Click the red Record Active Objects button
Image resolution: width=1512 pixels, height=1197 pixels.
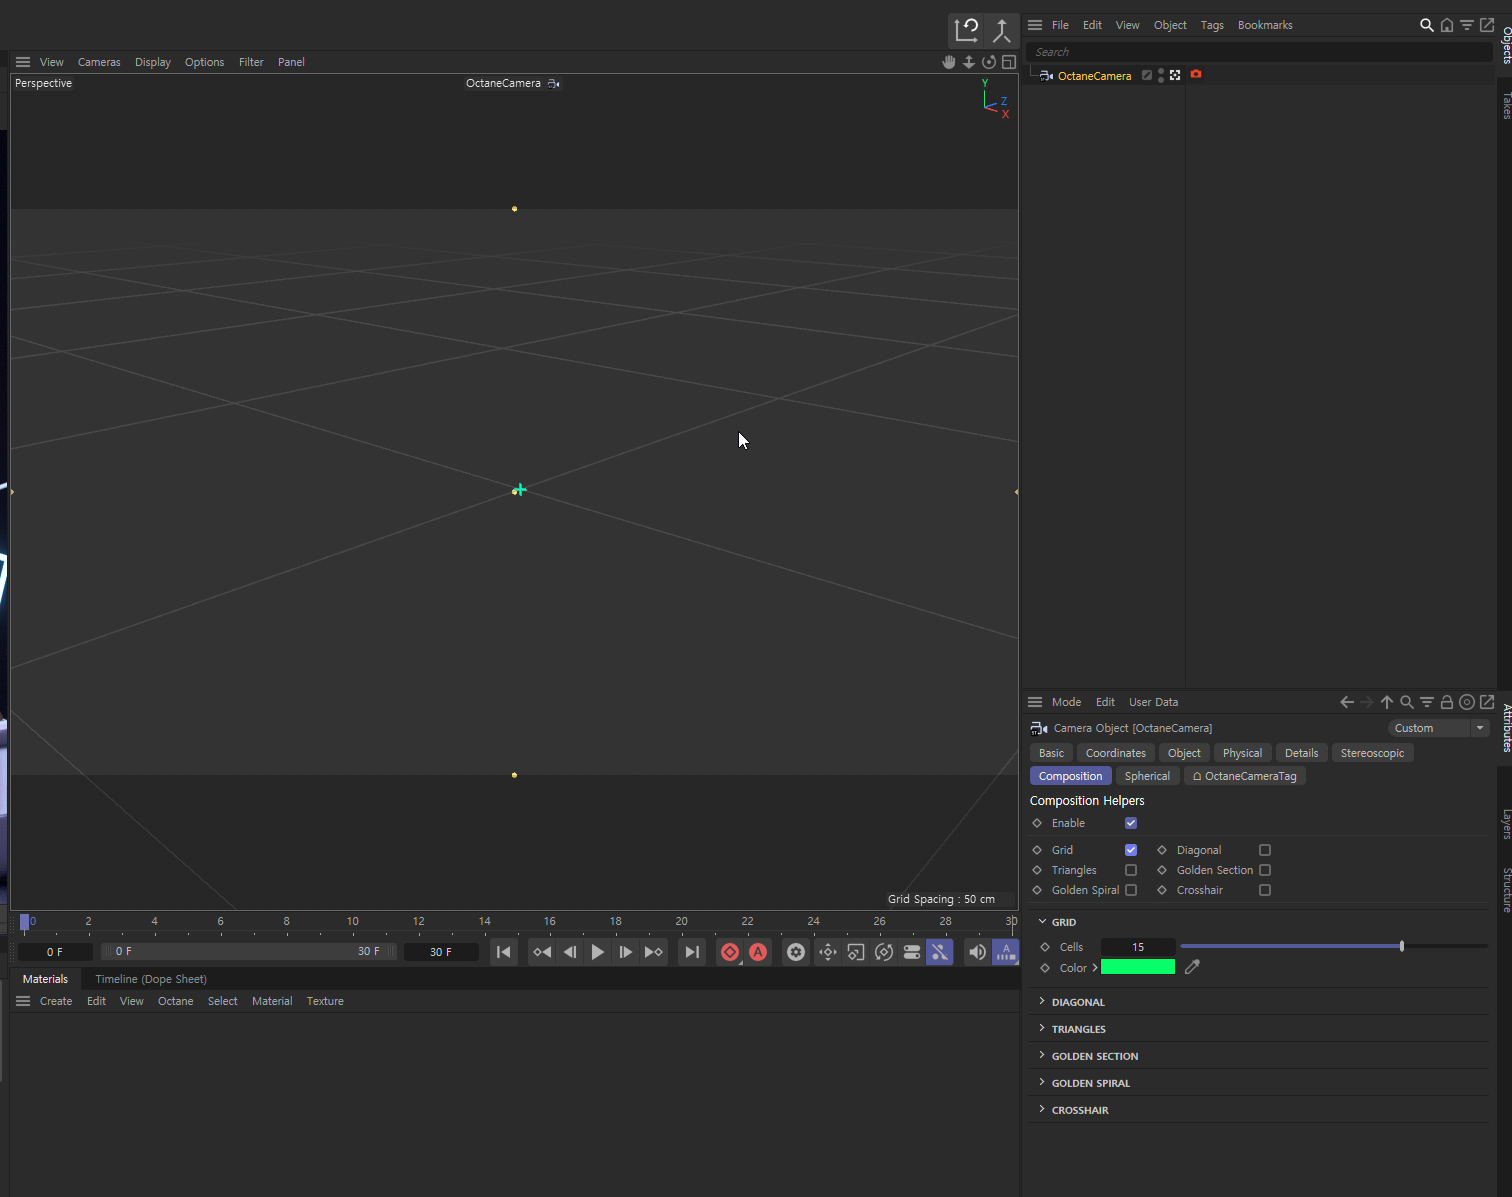pyautogui.click(x=730, y=952)
